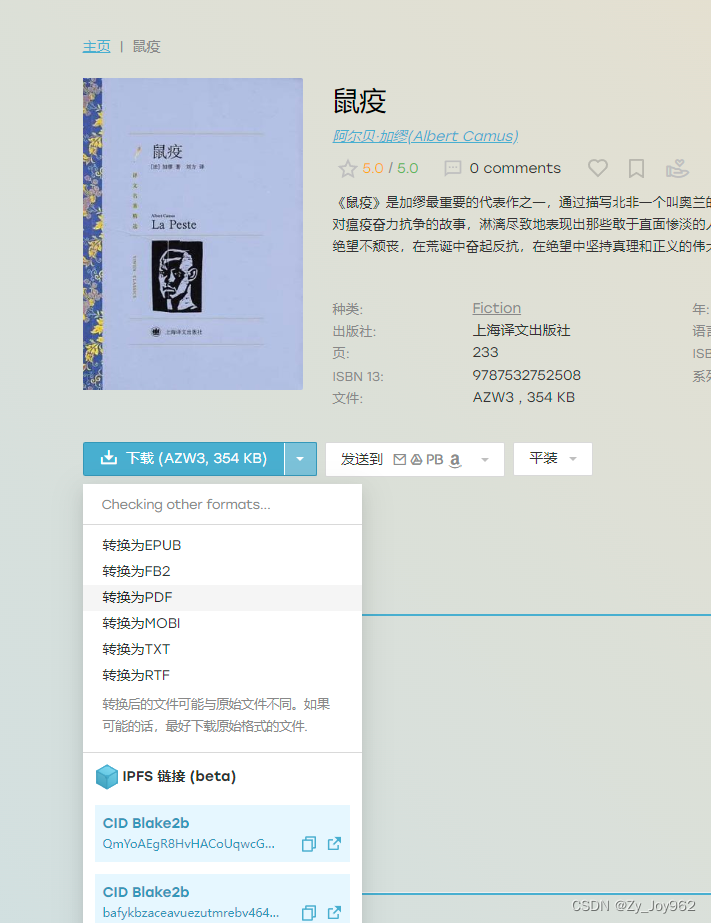Choose 转换为FB2
Image resolution: width=711 pixels, height=923 pixels.
pyautogui.click(x=222, y=571)
